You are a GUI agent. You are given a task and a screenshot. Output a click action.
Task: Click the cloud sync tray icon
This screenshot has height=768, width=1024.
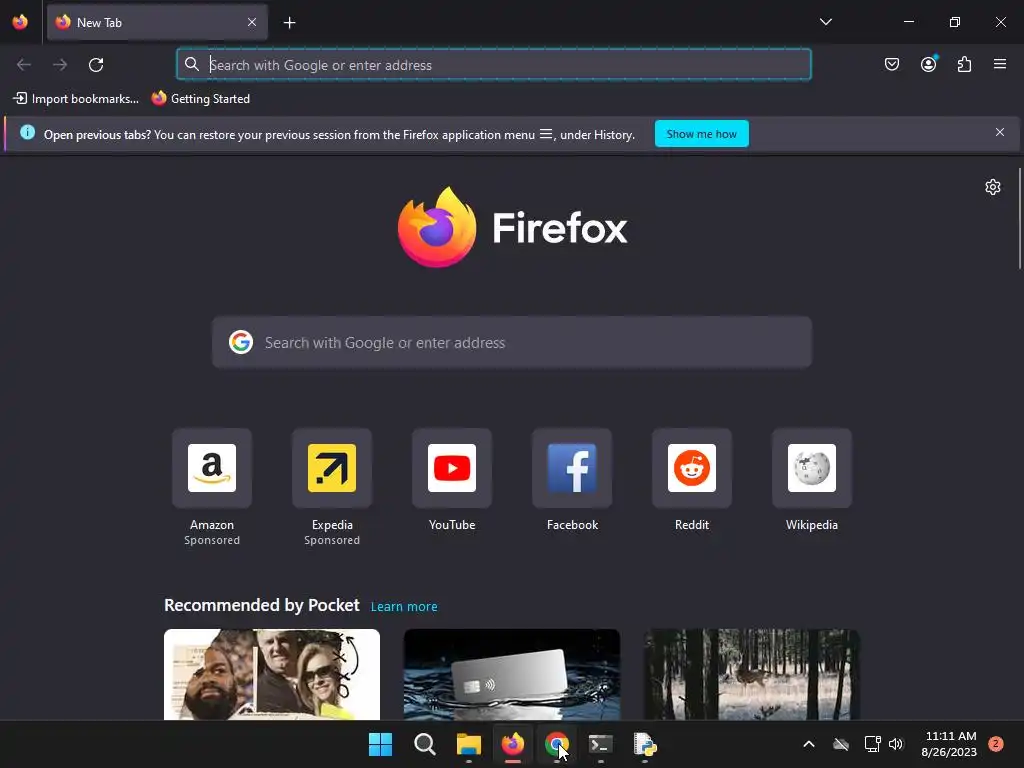tap(841, 744)
